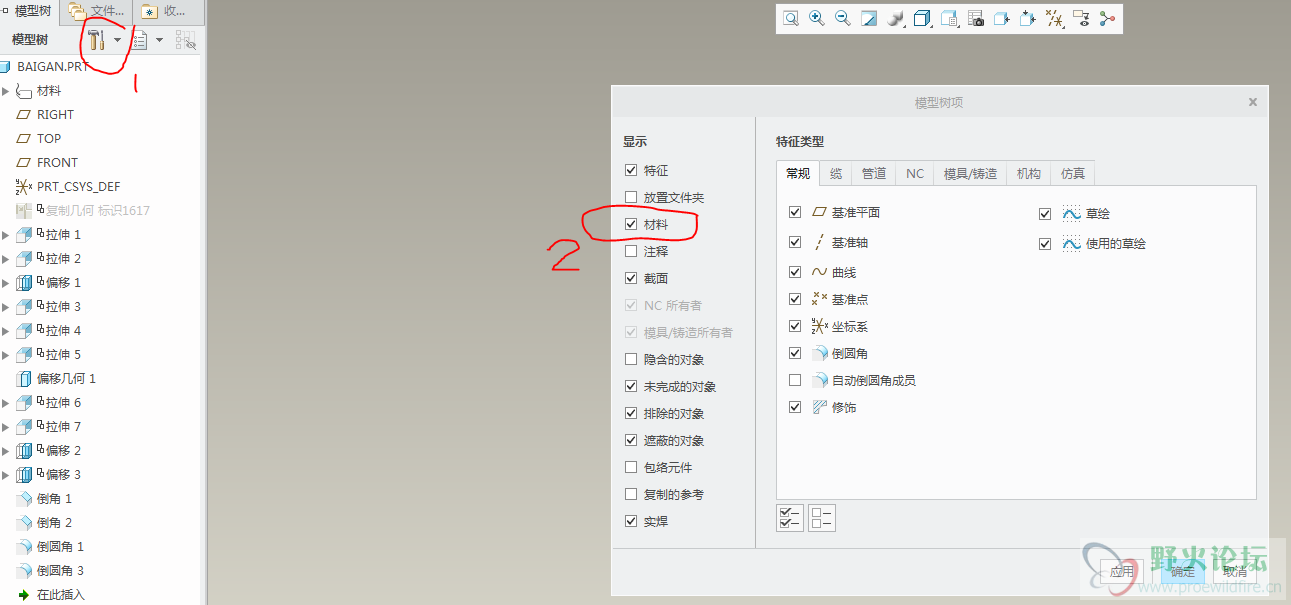Enable the 放置文件夹 checkbox

pyautogui.click(x=630, y=198)
